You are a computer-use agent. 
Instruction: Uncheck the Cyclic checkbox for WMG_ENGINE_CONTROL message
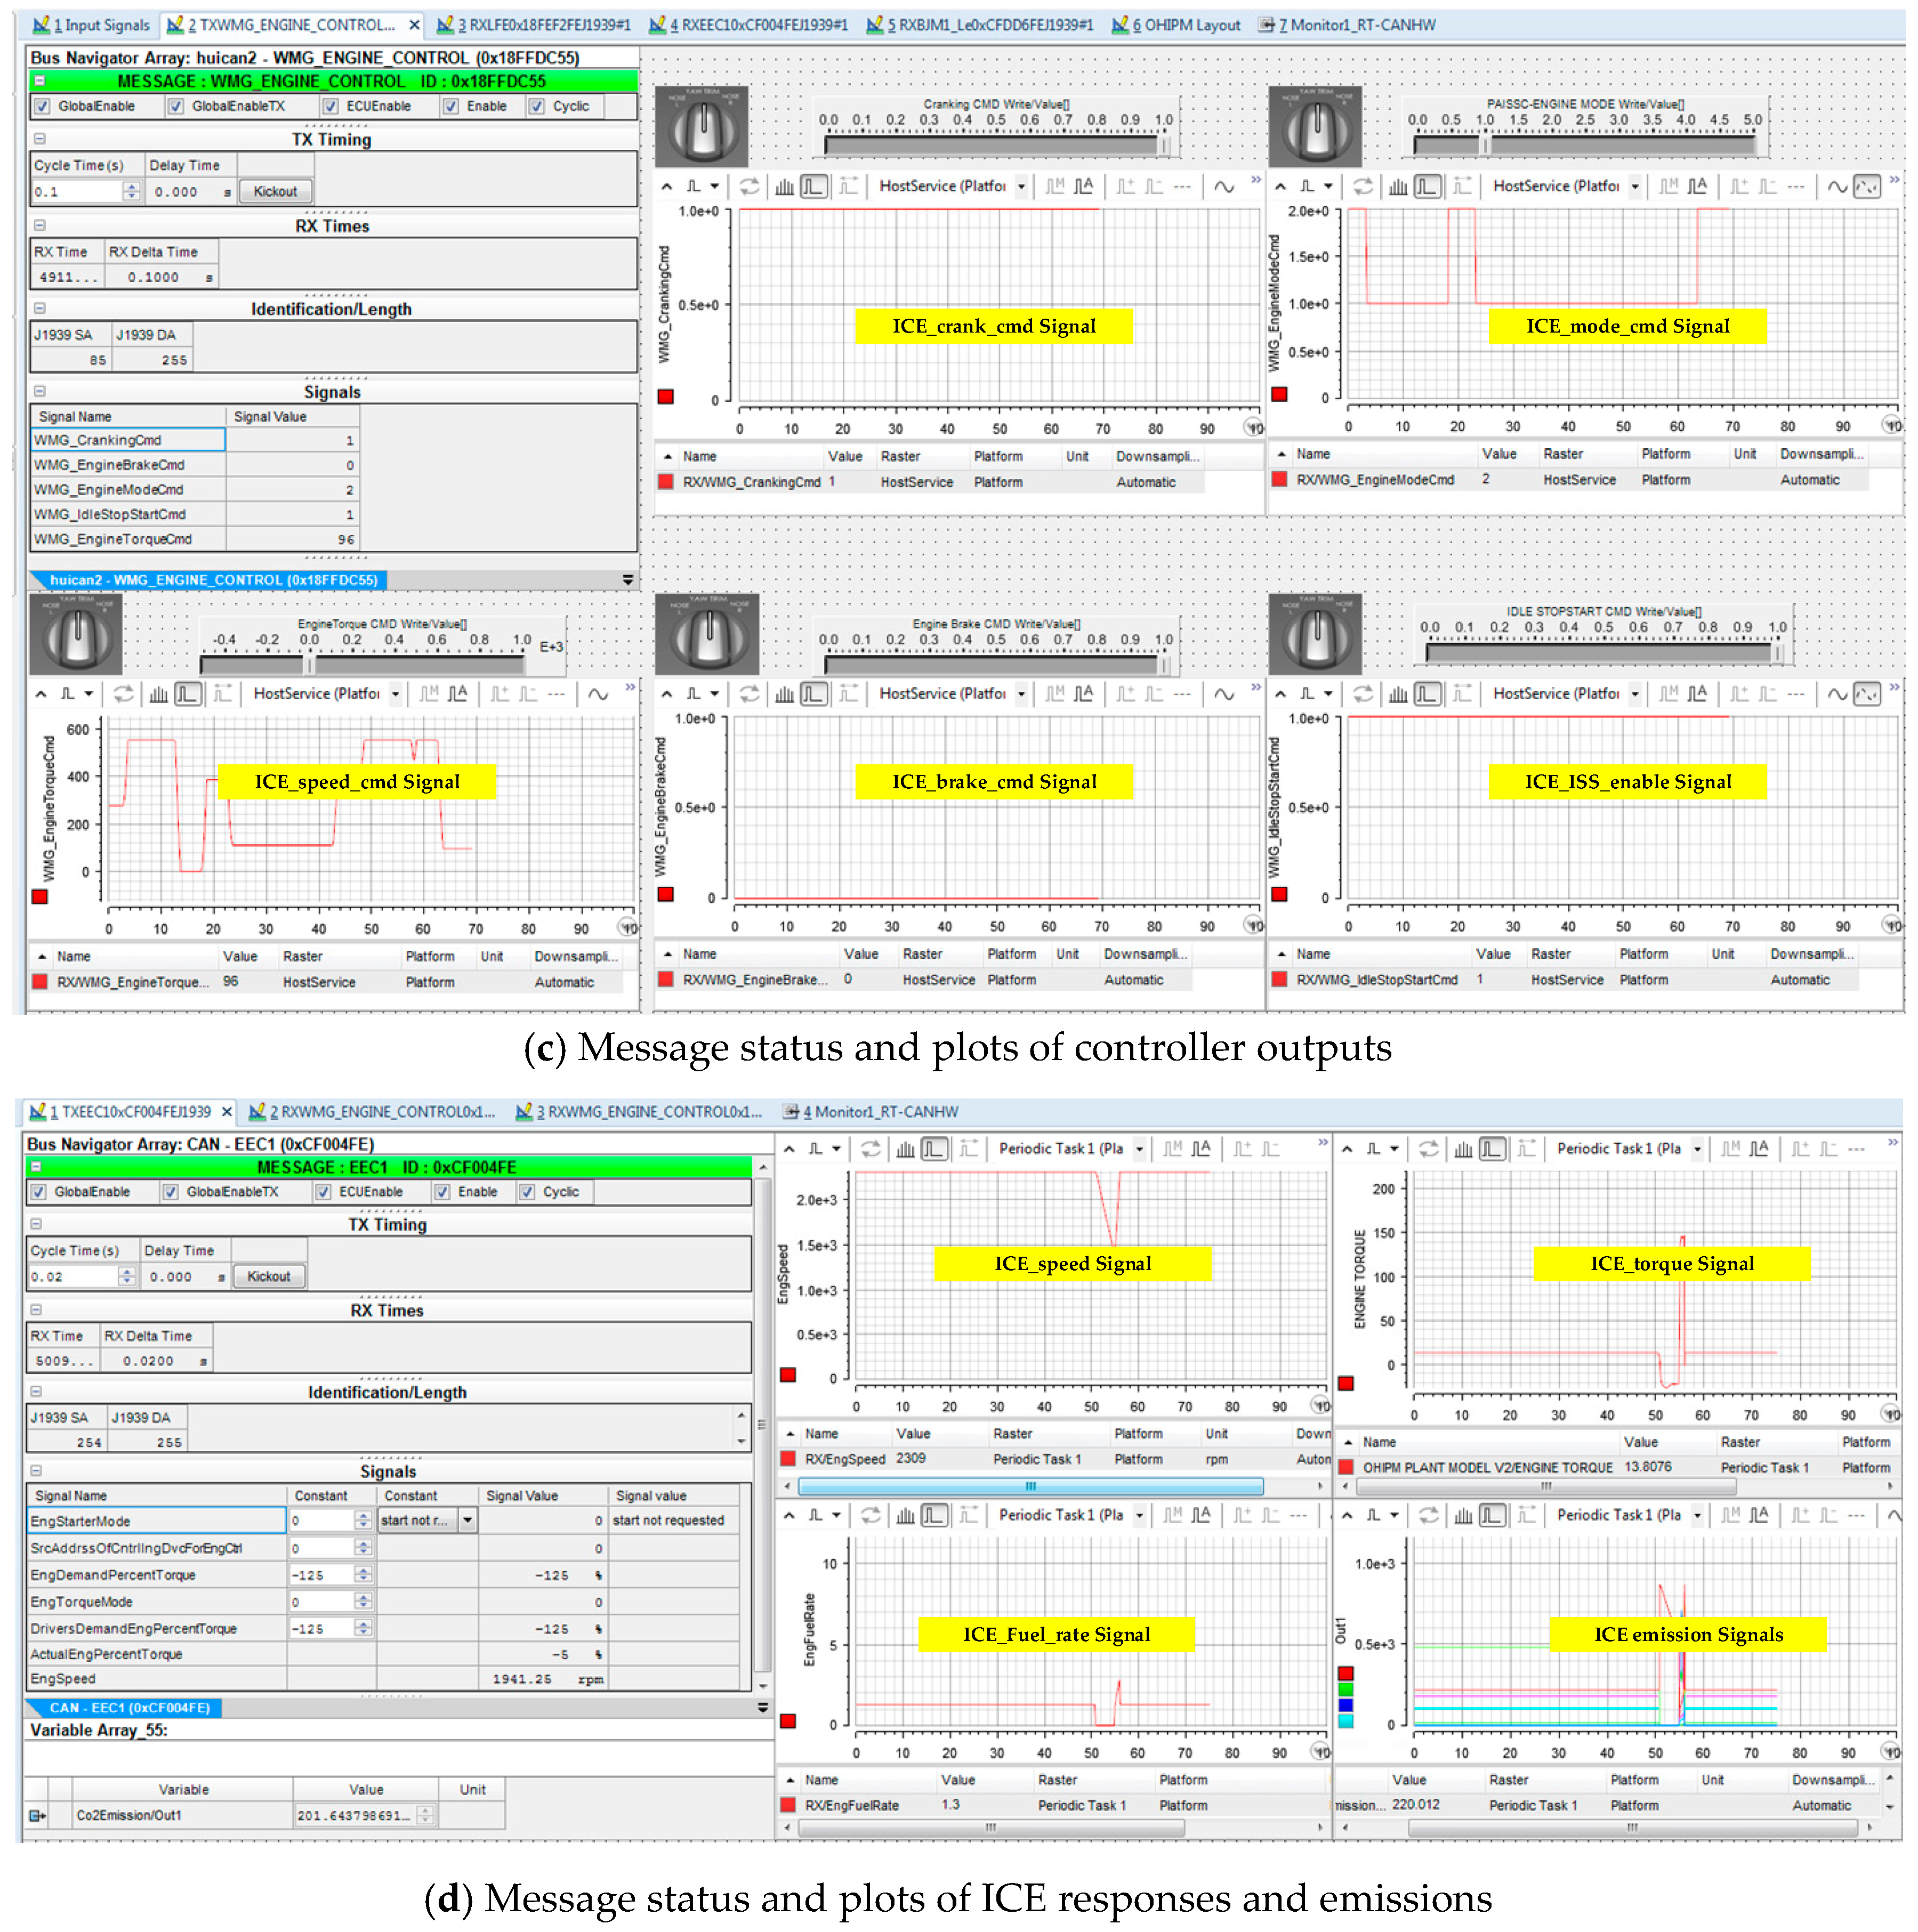tap(537, 106)
